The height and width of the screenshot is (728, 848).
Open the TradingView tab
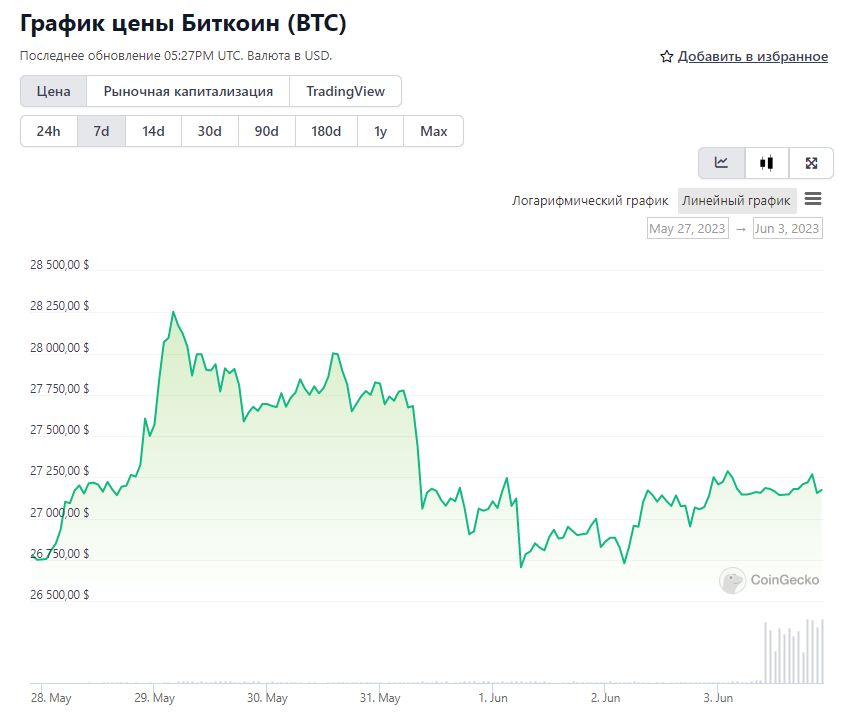pyautogui.click(x=345, y=91)
